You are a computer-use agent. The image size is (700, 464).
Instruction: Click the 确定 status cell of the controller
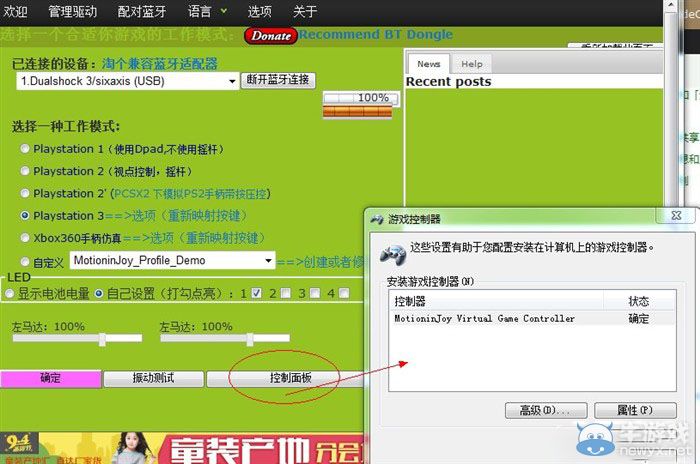[x=639, y=319]
